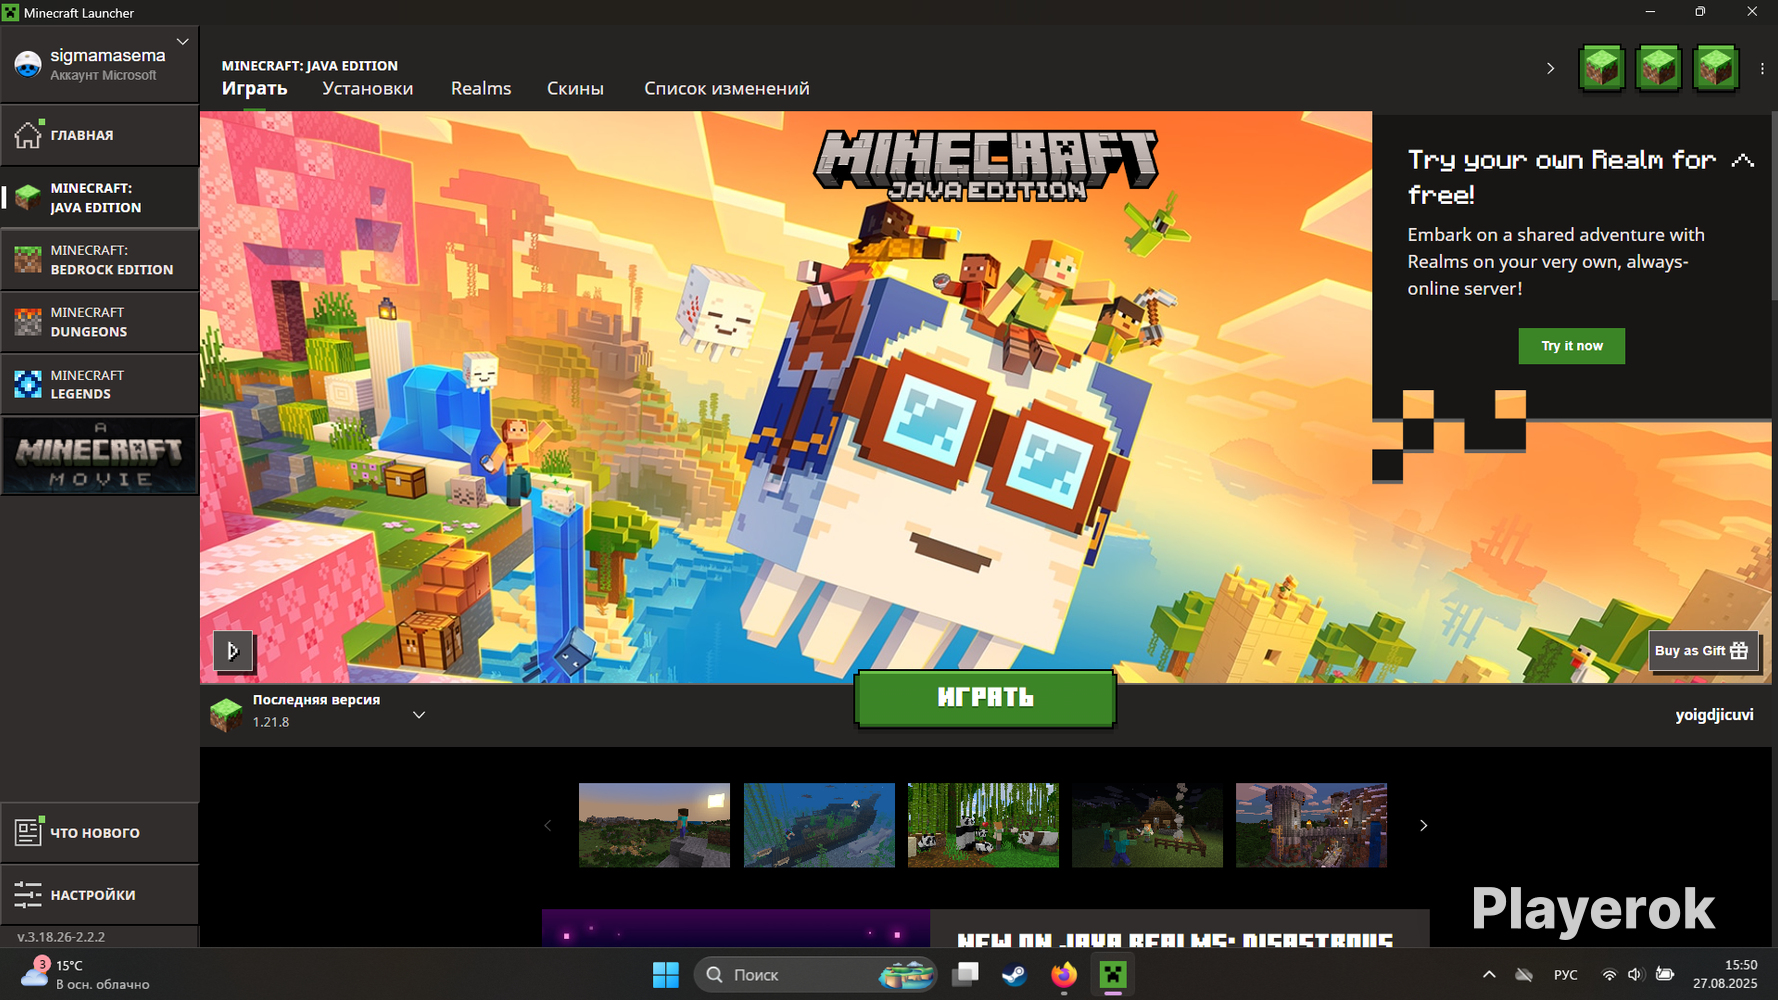Expand the hero banner side arrow
The height and width of the screenshot is (1000, 1778).
(233, 651)
